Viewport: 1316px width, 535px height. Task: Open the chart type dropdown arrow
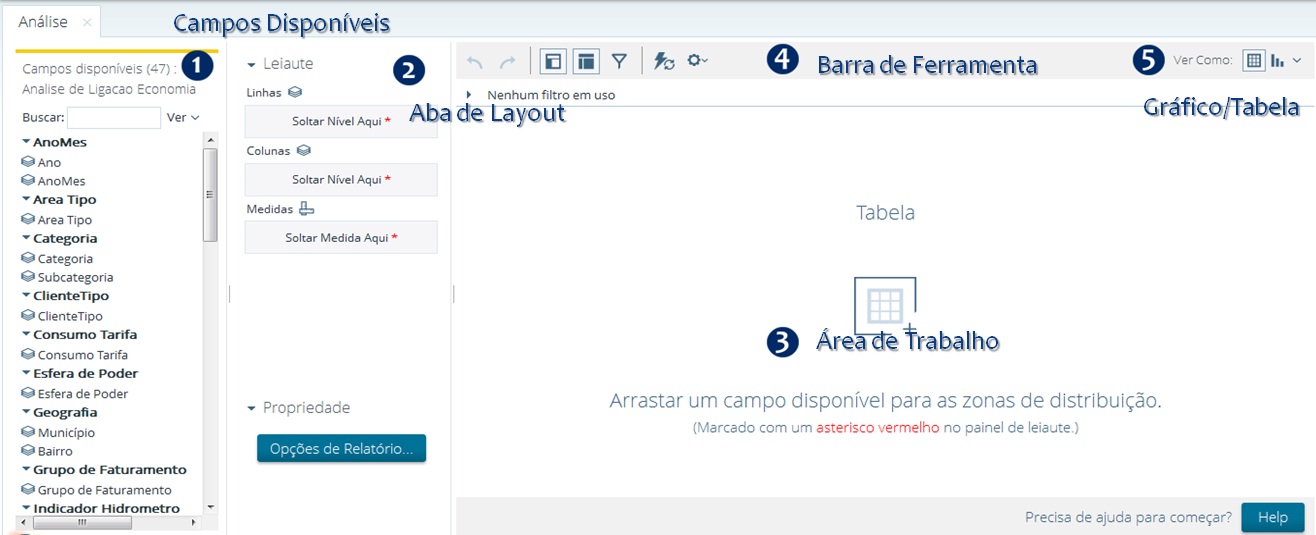pos(1297,61)
